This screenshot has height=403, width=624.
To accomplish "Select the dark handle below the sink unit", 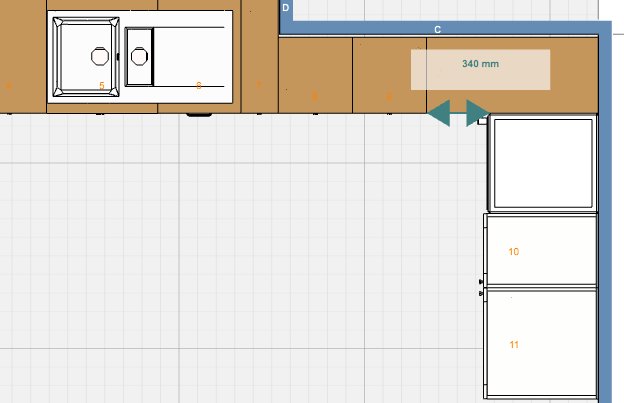I will click(x=199, y=115).
